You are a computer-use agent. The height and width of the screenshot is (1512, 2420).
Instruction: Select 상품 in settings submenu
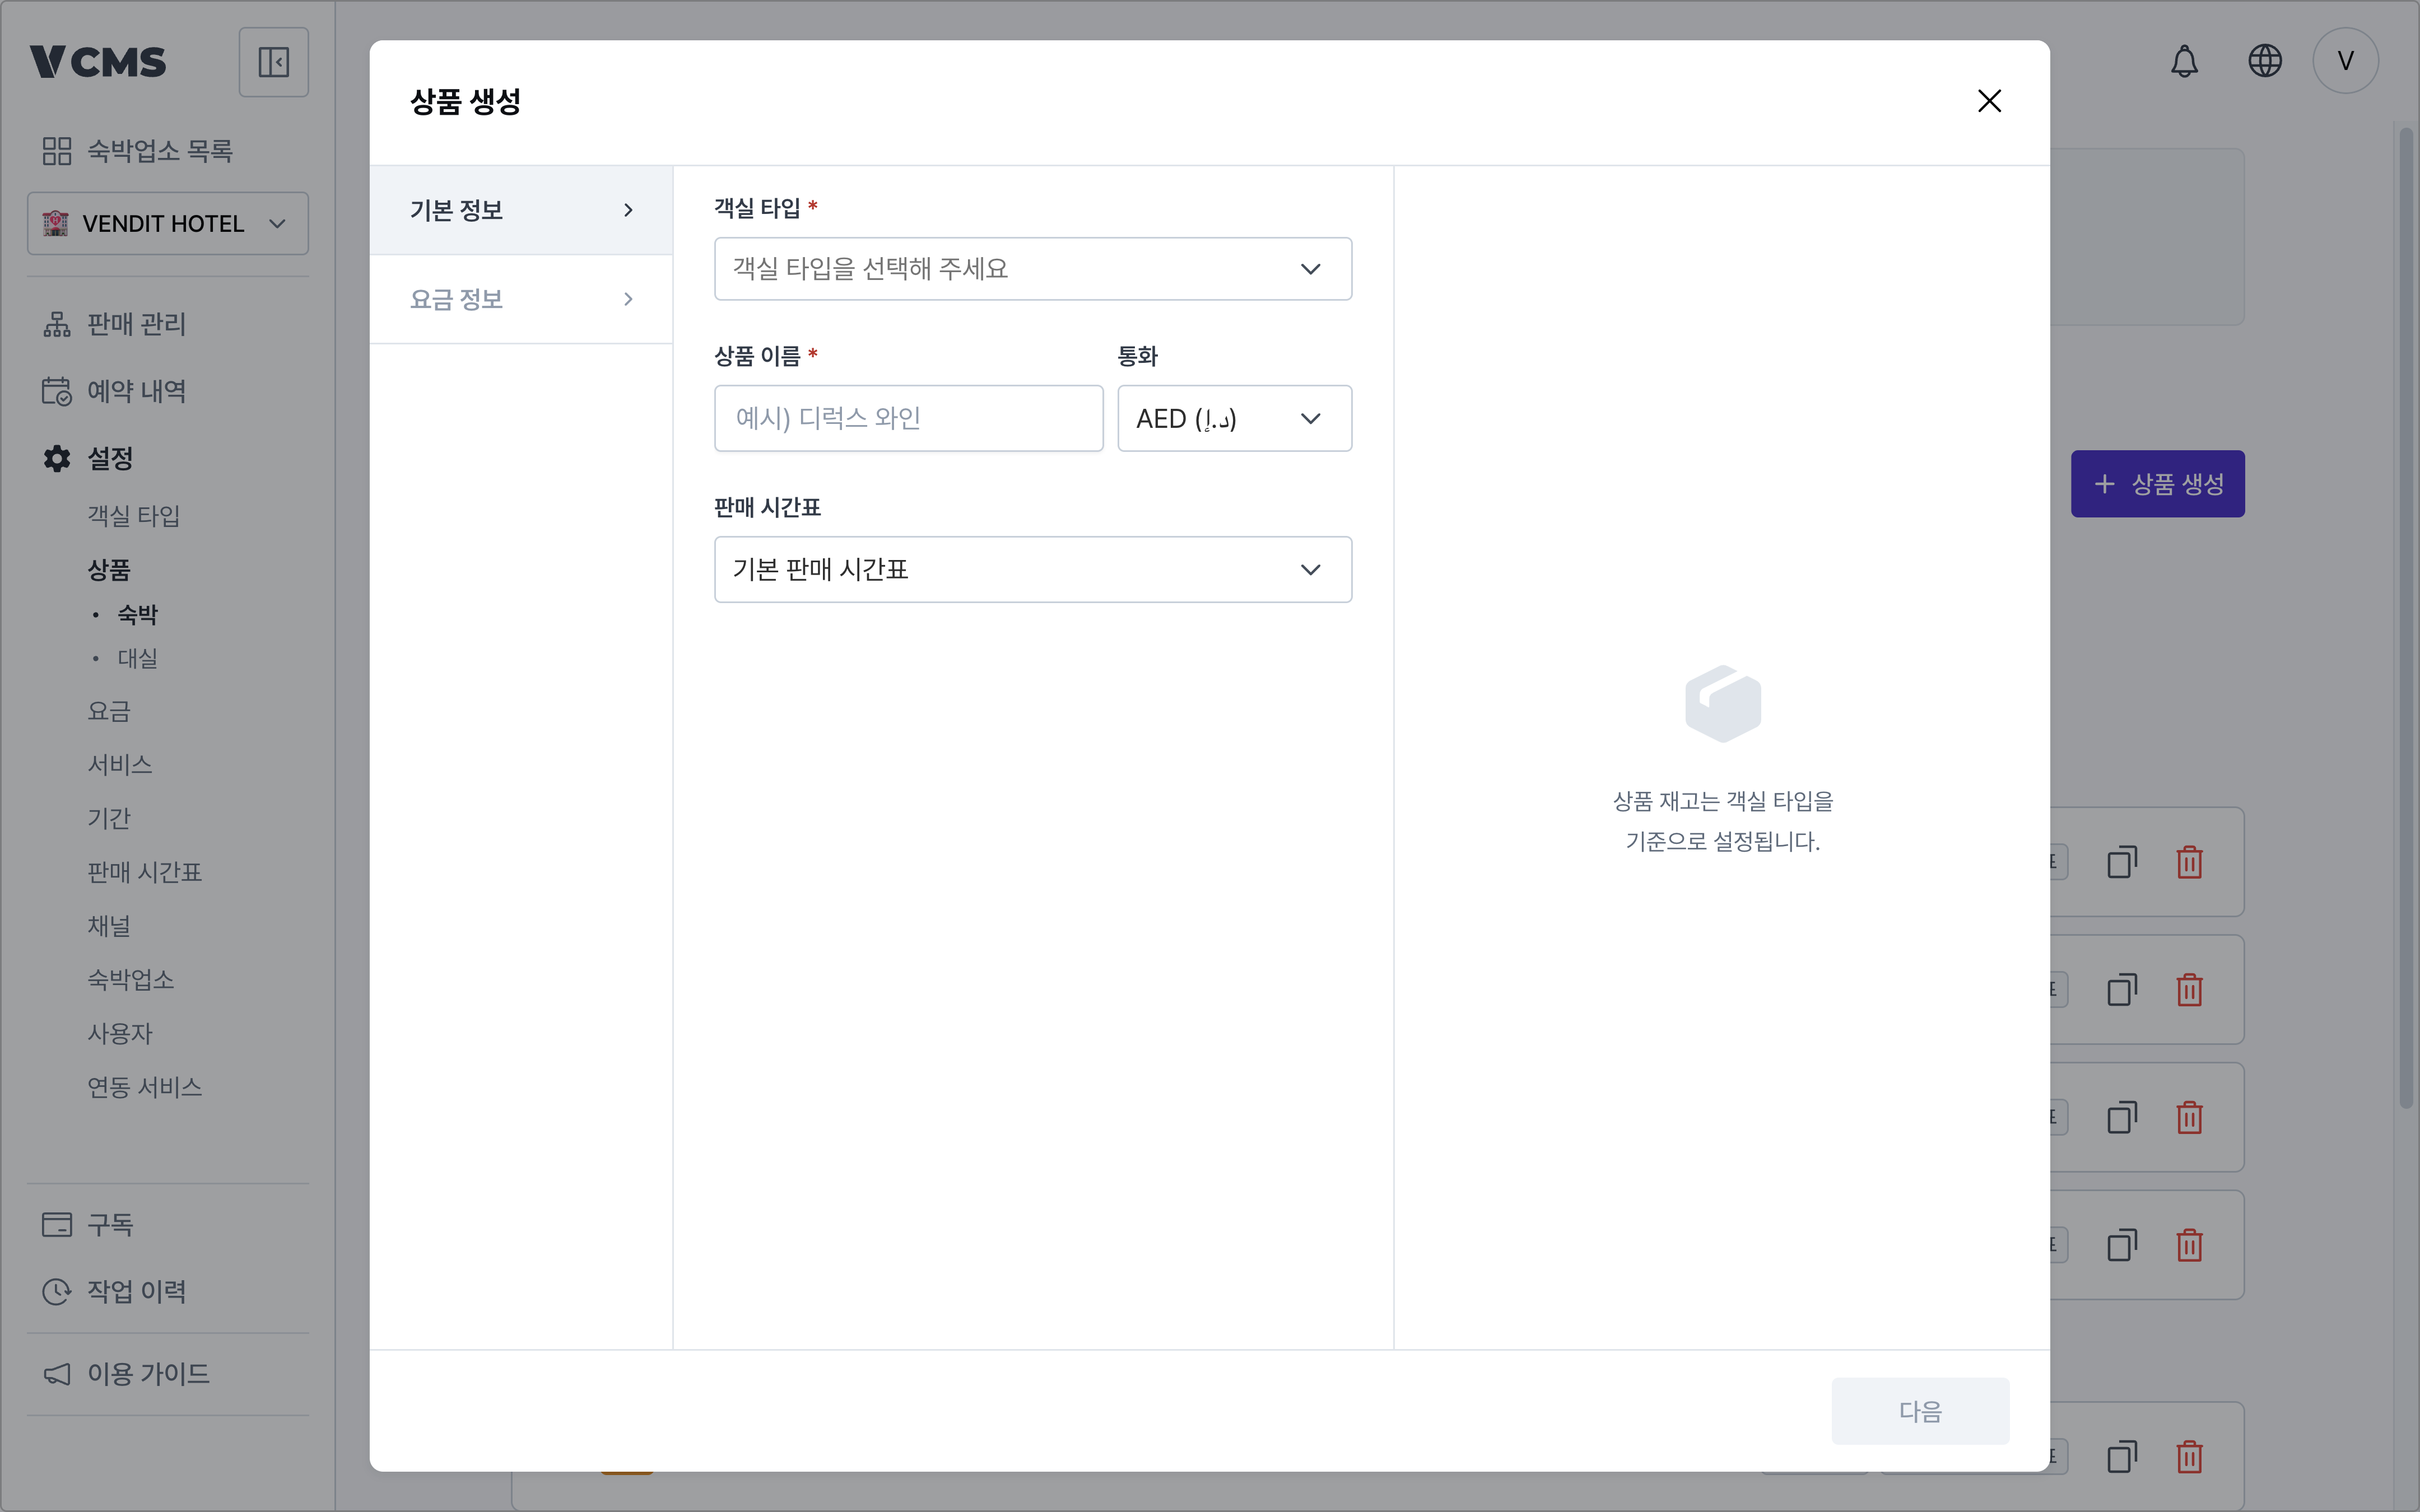pyautogui.click(x=109, y=570)
